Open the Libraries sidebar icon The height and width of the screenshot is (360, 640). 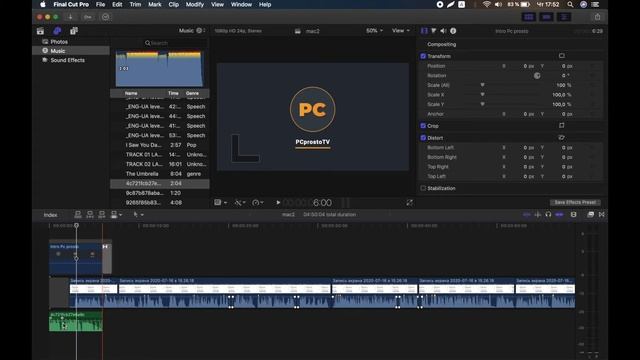[40, 31]
